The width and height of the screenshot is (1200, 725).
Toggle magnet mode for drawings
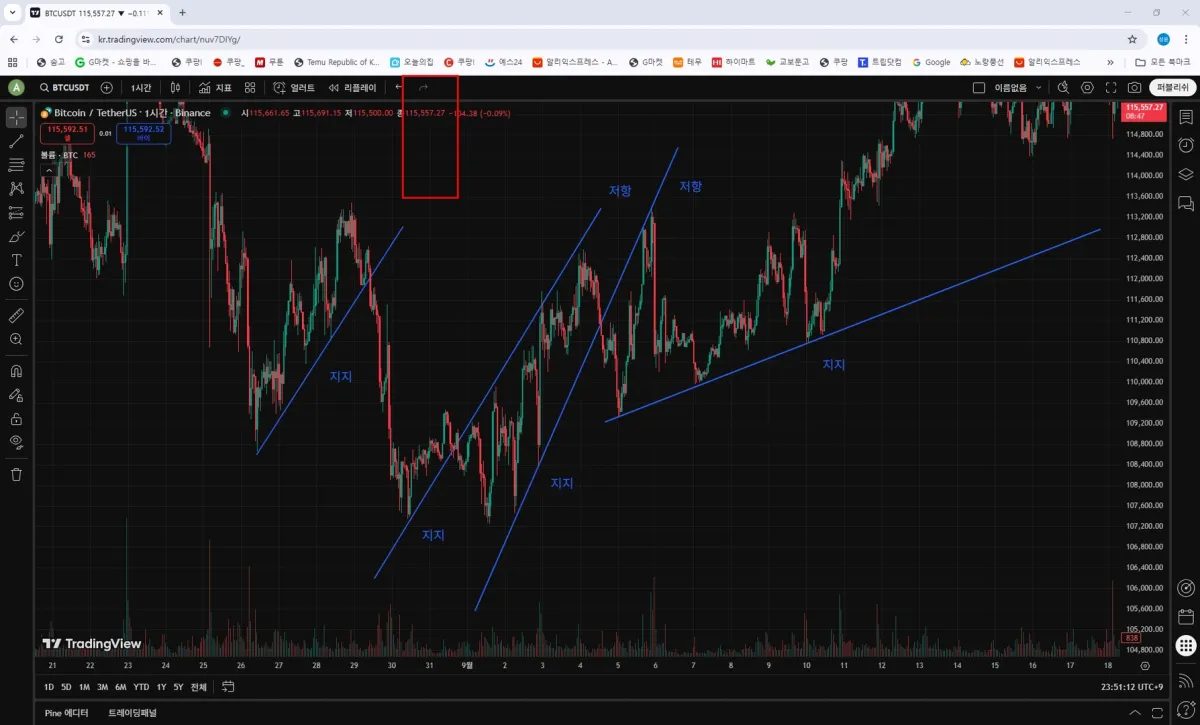click(16, 371)
